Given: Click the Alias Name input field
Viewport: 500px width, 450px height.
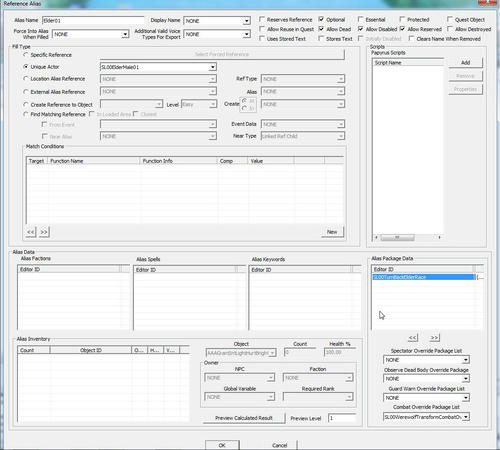Looking at the screenshot, I should [93, 21].
